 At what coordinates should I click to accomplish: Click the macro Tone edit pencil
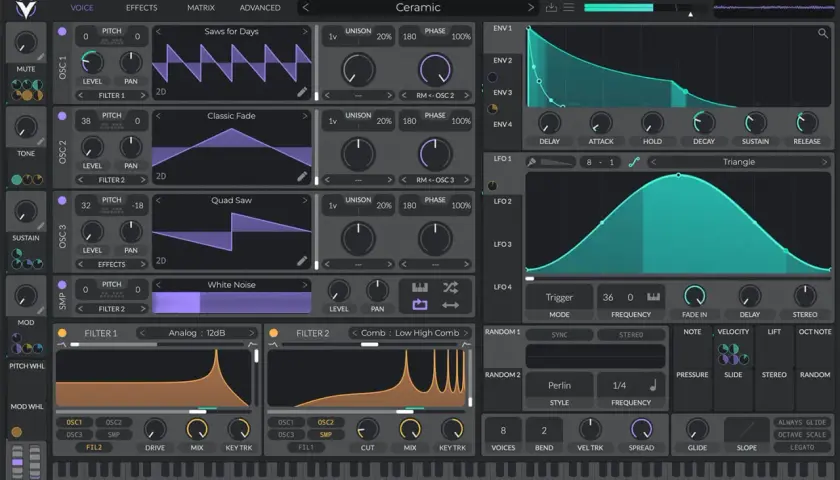click(41, 142)
